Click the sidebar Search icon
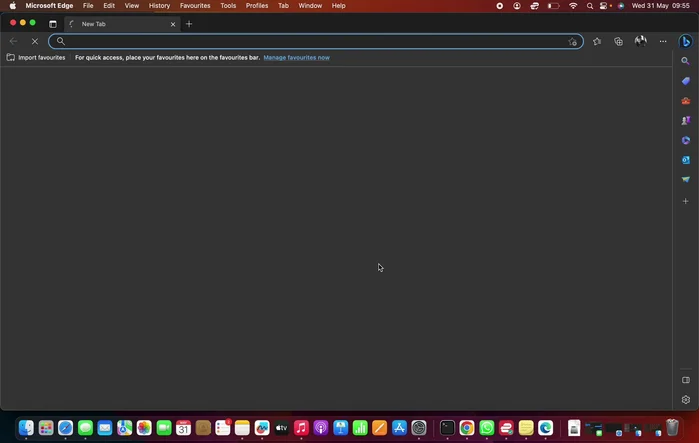 click(686, 61)
